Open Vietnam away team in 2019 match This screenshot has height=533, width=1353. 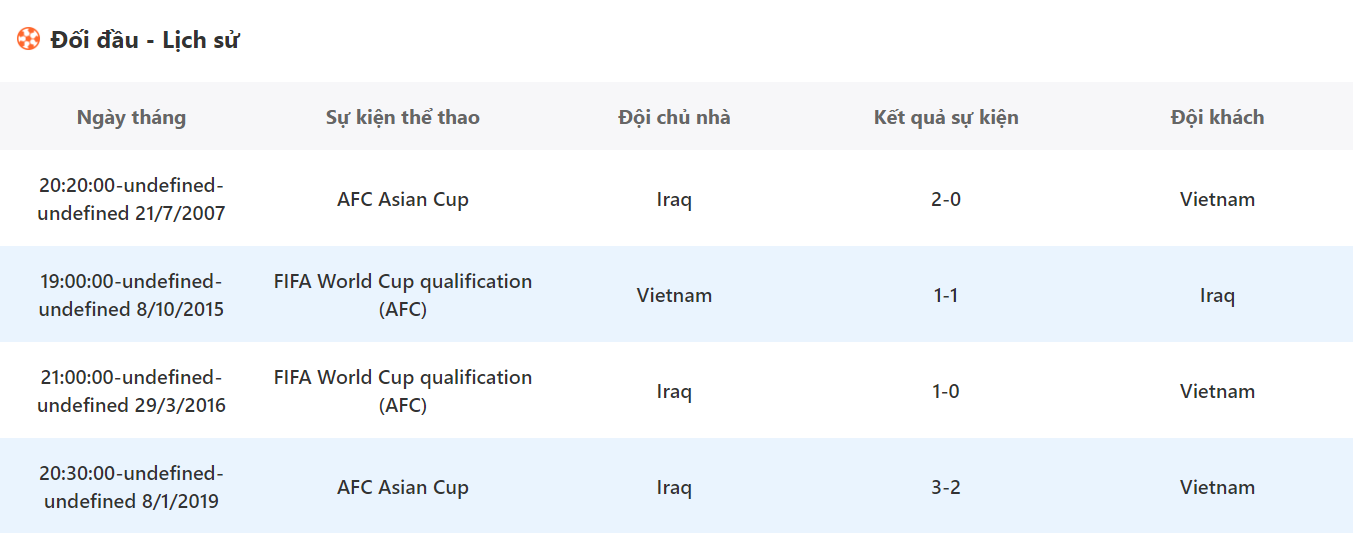(x=1217, y=487)
